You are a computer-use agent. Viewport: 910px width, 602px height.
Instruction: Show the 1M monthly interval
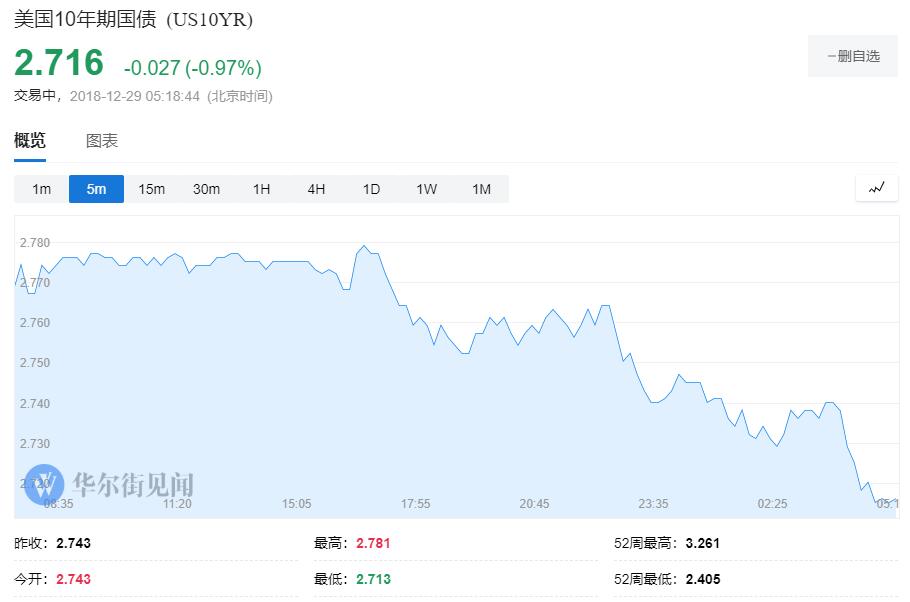tap(481, 189)
